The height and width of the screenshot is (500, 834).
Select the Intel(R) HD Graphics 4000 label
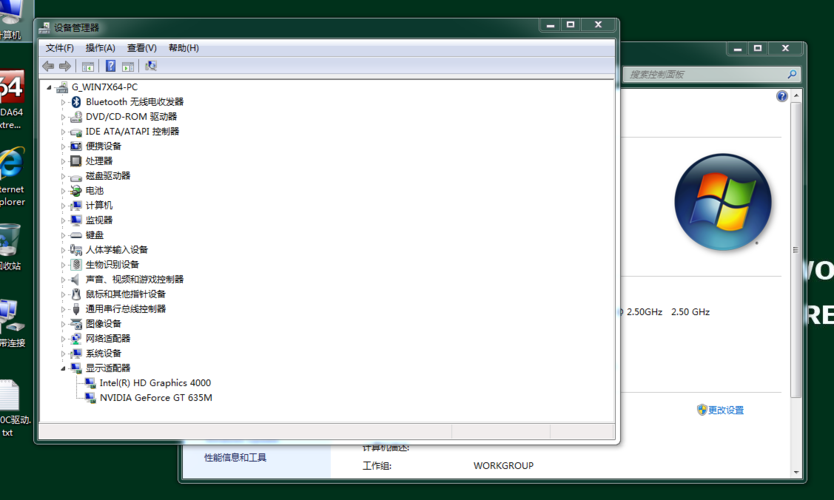(x=155, y=383)
